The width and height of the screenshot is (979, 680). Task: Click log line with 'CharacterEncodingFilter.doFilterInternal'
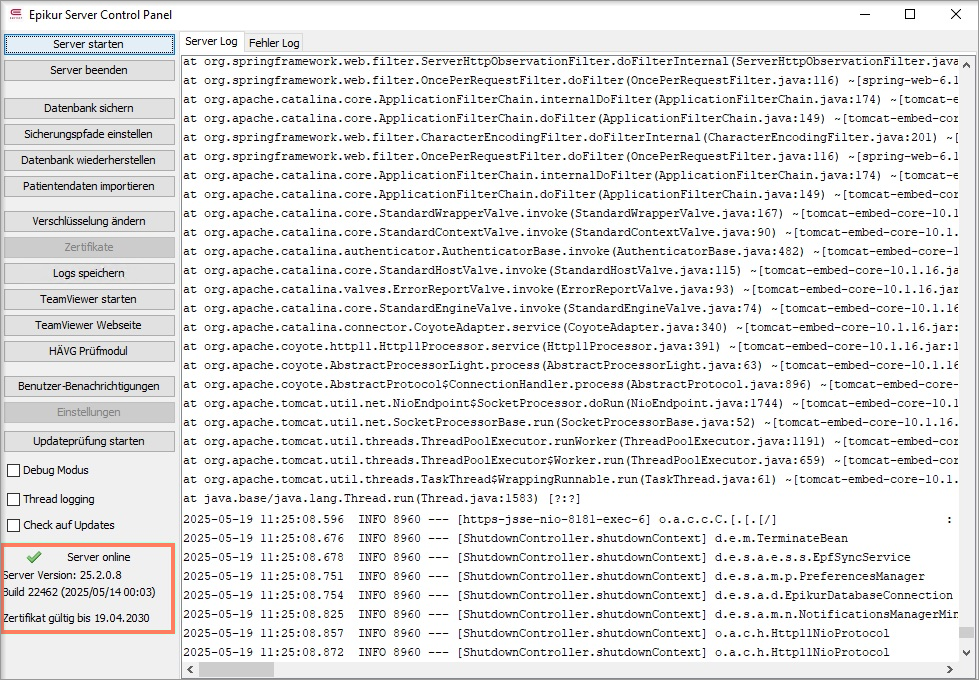coord(571,137)
